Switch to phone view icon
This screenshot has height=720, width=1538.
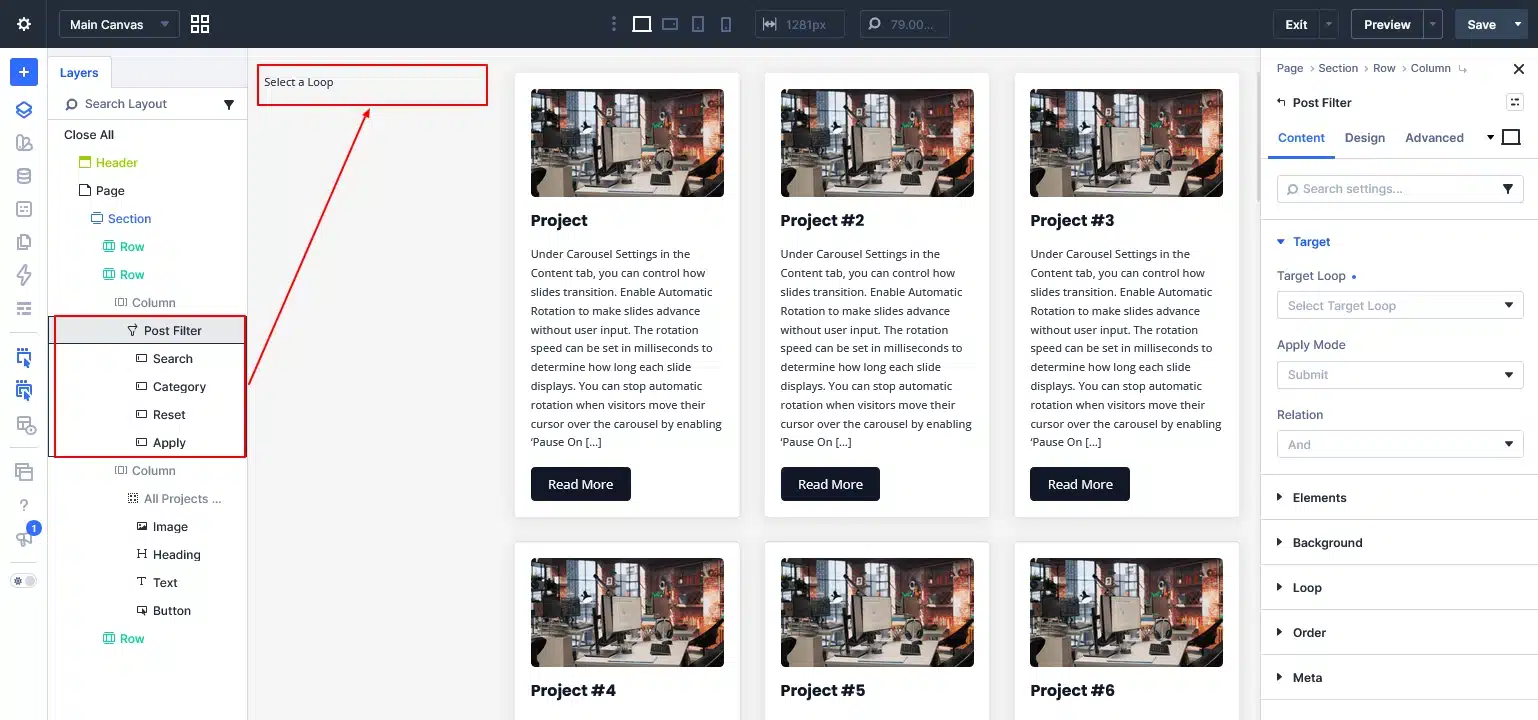pyautogui.click(x=726, y=24)
